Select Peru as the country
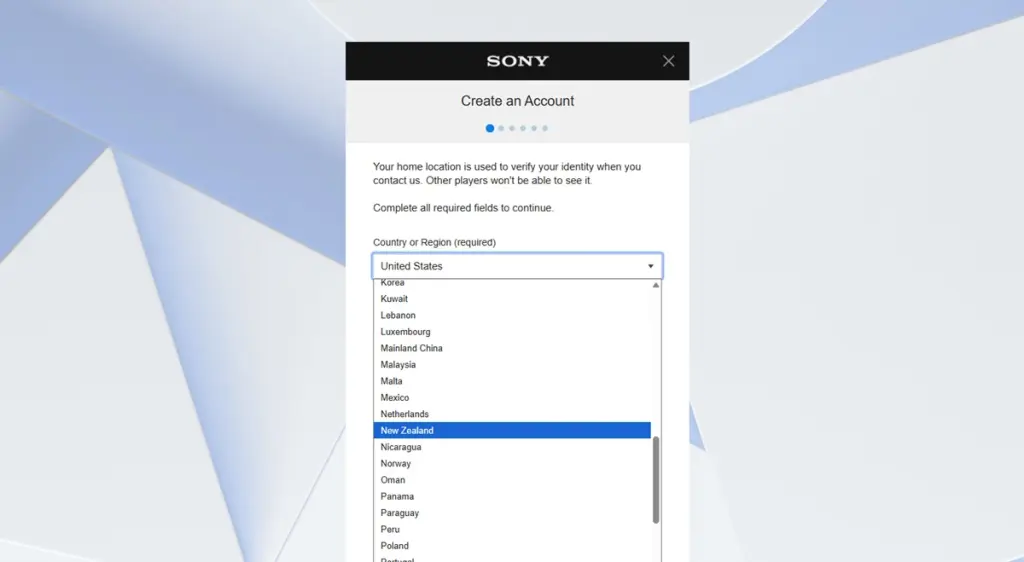 pyautogui.click(x=512, y=529)
